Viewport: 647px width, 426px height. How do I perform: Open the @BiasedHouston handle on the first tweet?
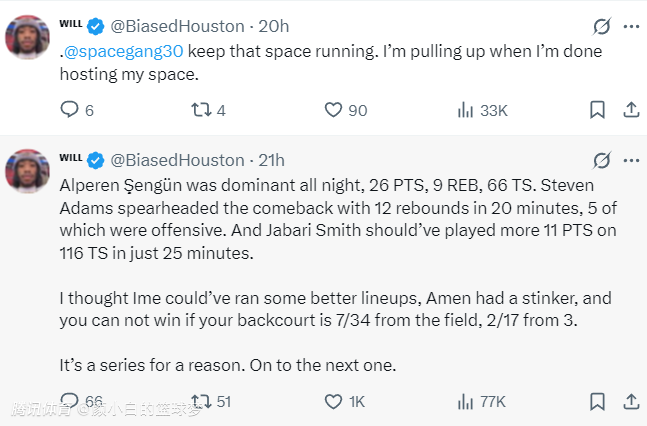[177, 26]
